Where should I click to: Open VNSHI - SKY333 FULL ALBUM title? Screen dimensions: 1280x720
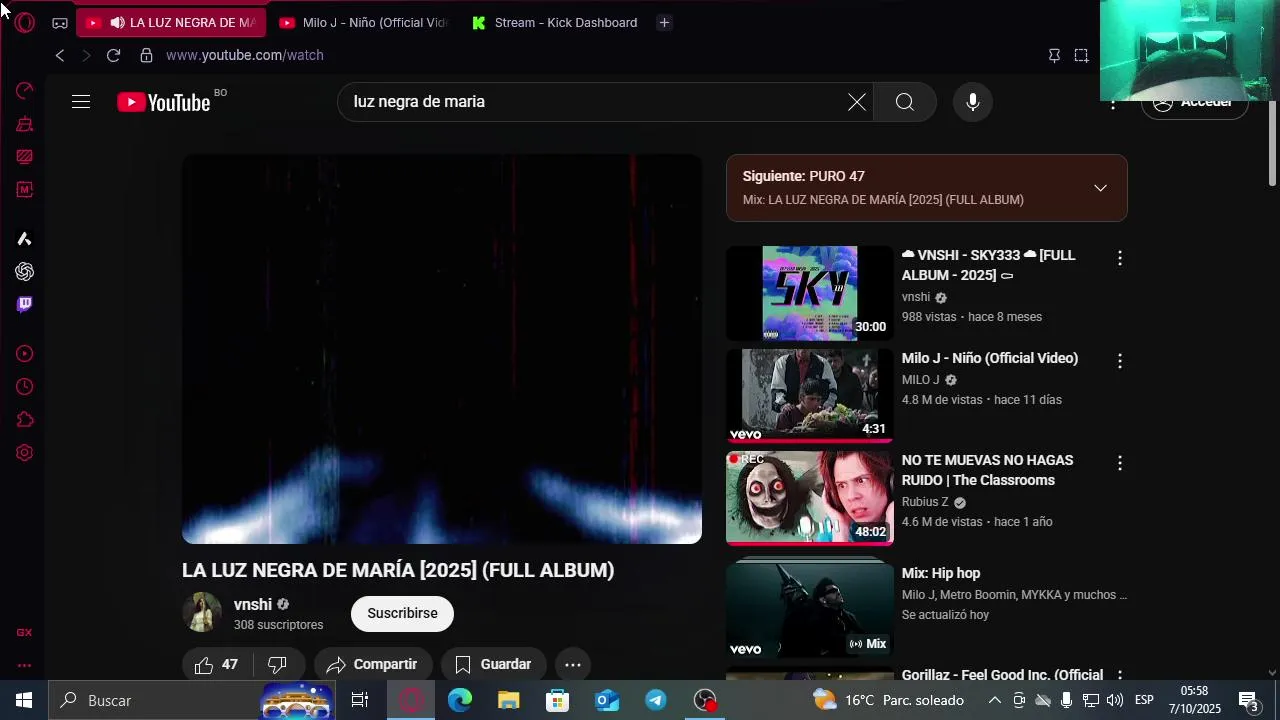(x=989, y=265)
